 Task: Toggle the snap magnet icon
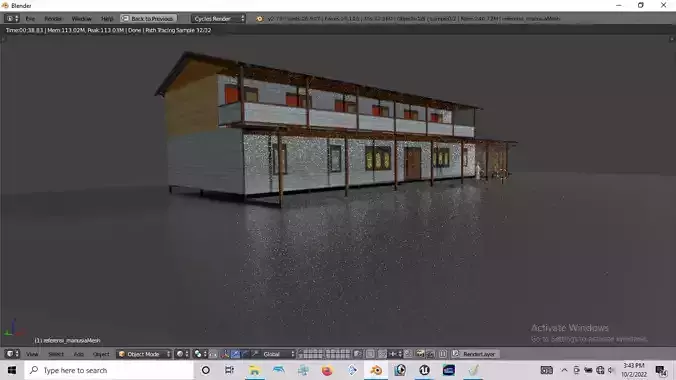click(x=382, y=354)
